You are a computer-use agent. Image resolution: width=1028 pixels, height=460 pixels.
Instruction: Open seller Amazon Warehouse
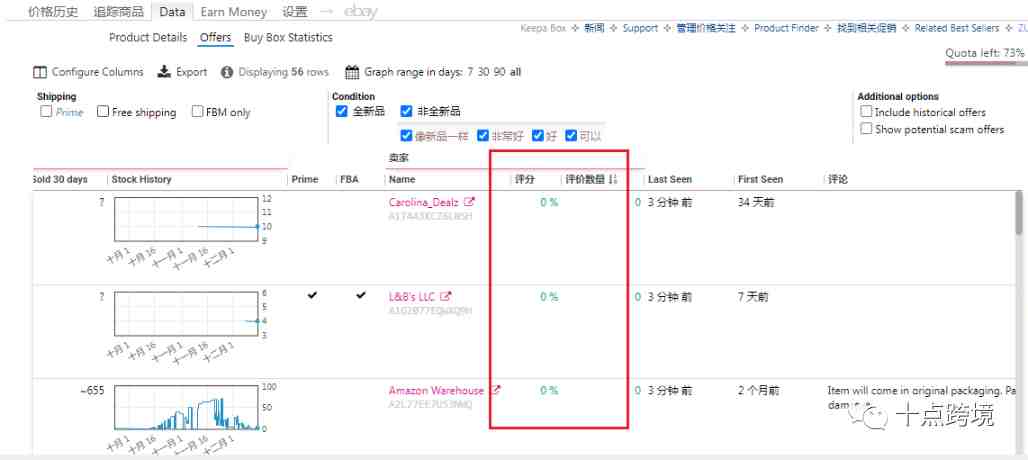tap(436, 390)
